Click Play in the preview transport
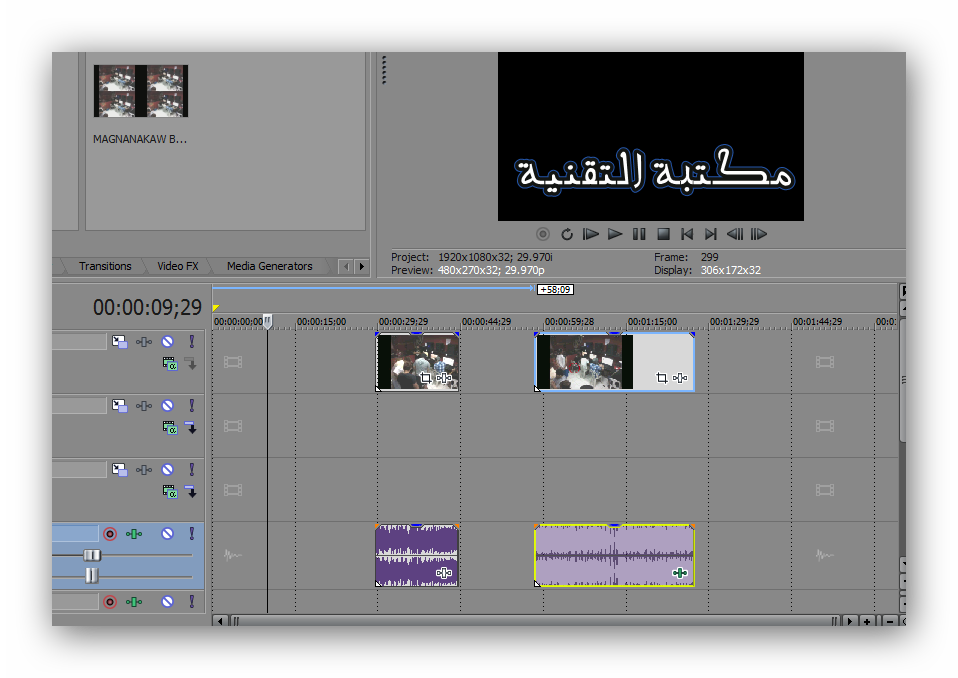Viewport: 958px width, 678px height. tap(615, 234)
